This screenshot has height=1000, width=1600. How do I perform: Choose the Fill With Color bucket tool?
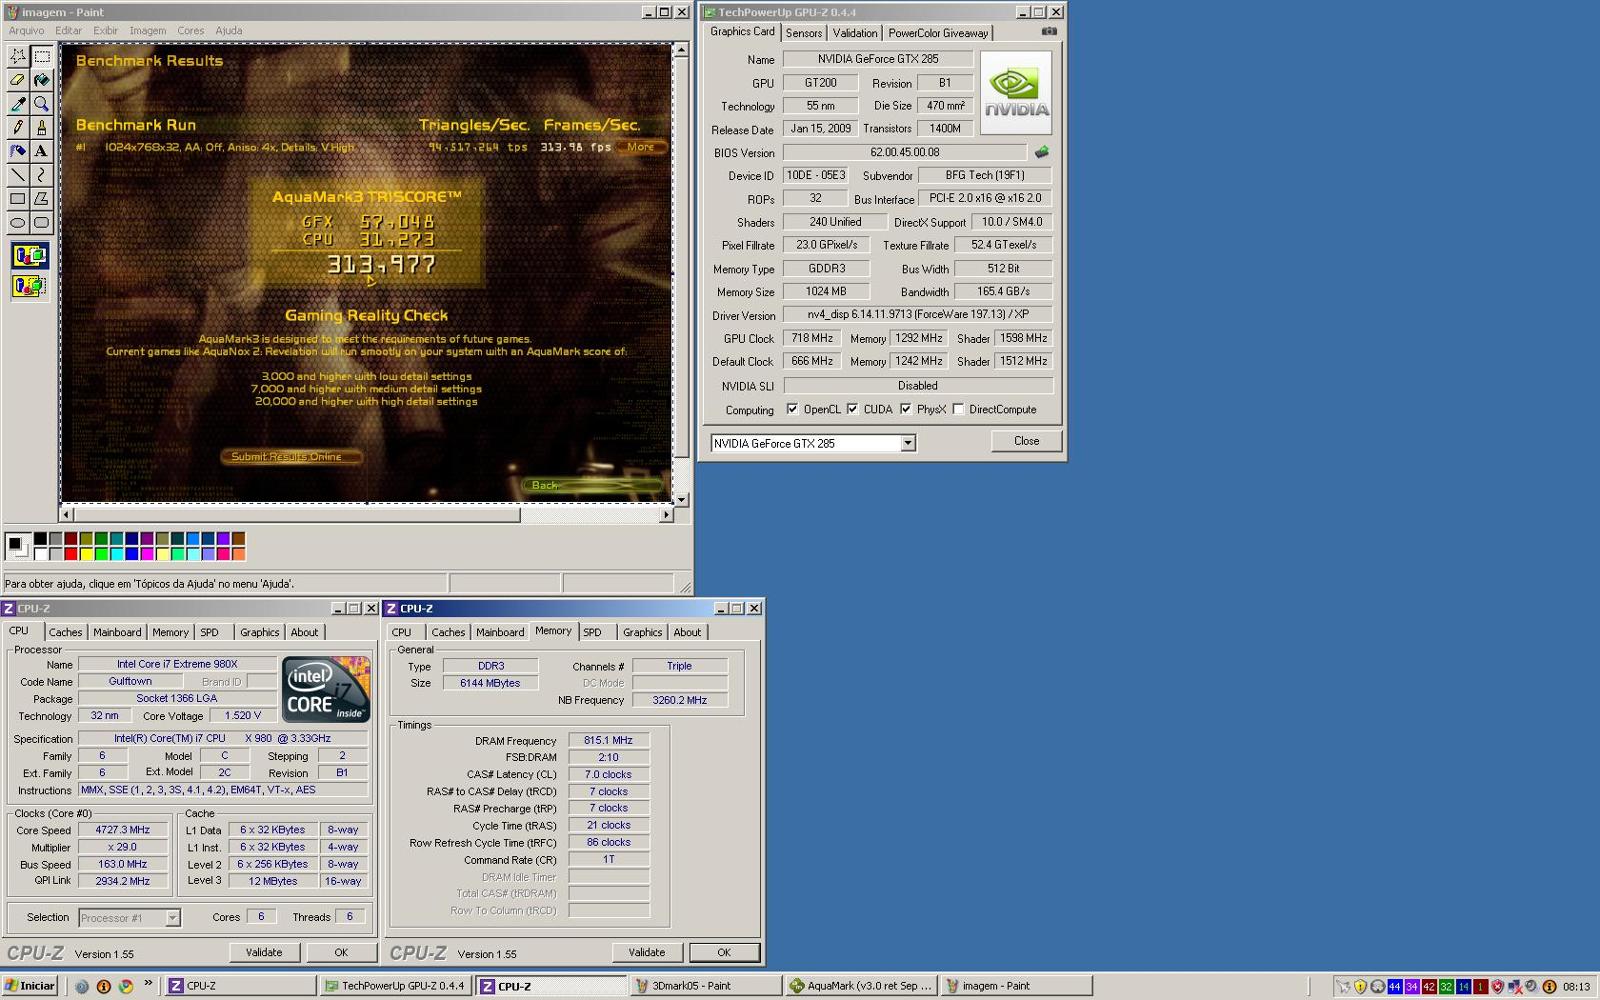(x=41, y=80)
